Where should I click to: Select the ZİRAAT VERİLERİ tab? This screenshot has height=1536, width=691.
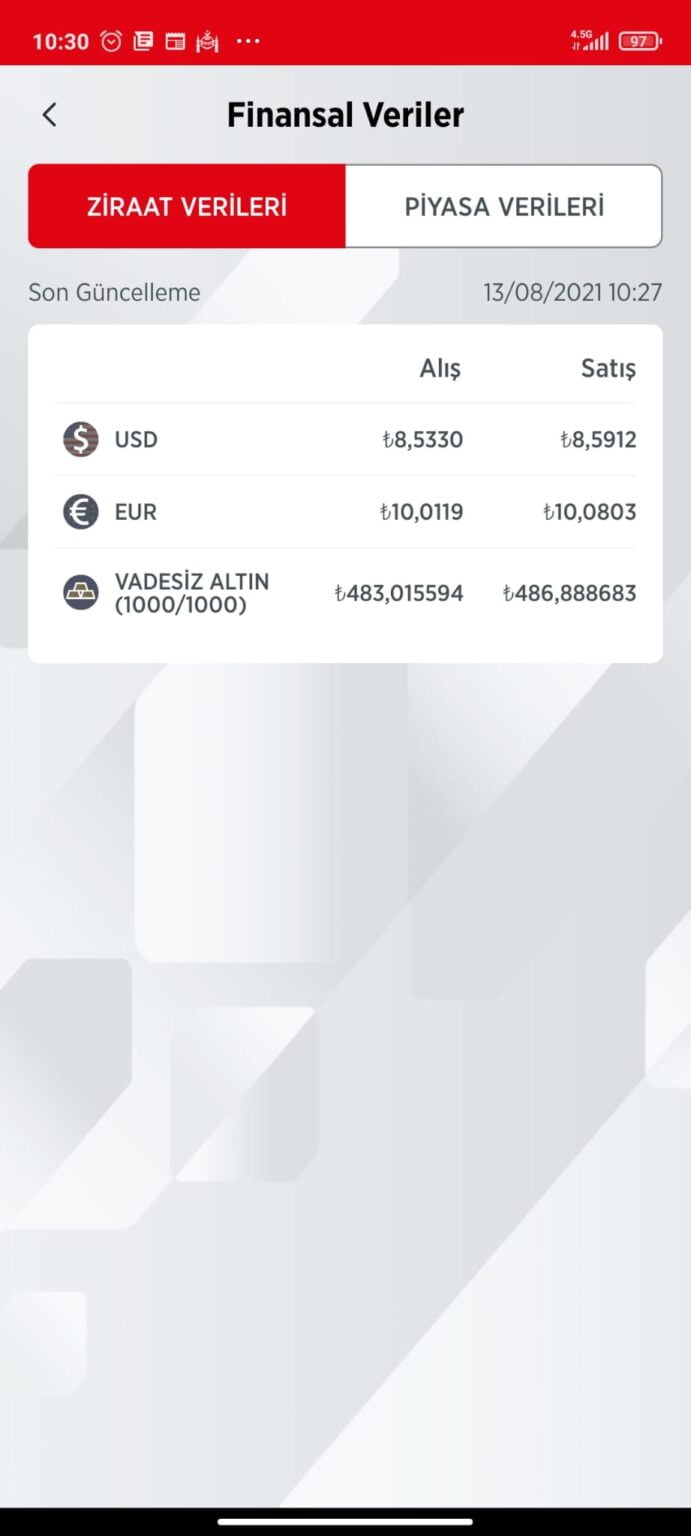click(187, 206)
